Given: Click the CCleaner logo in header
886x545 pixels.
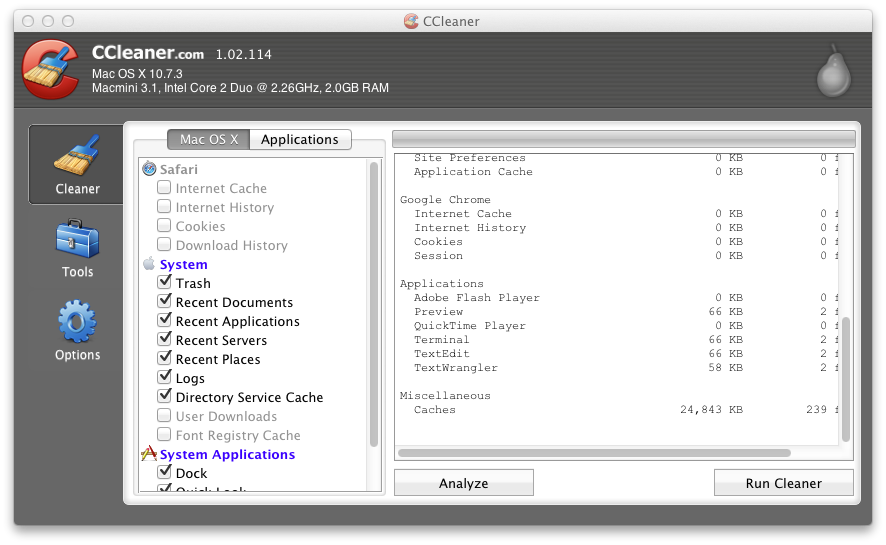Looking at the screenshot, I should click(50, 69).
